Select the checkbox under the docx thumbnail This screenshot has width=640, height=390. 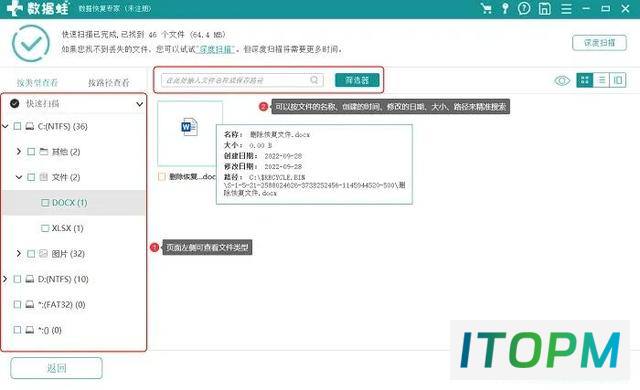click(x=162, y=177)
